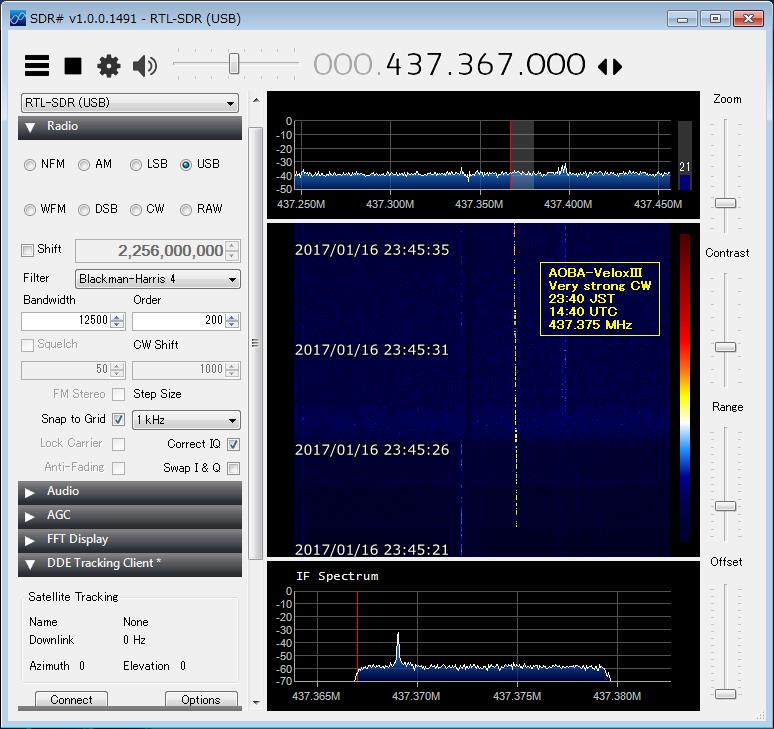Click the sidebar scrollbar up arrow
The height and width of the screenshot is (729, 774).
[x=256, y=100]
